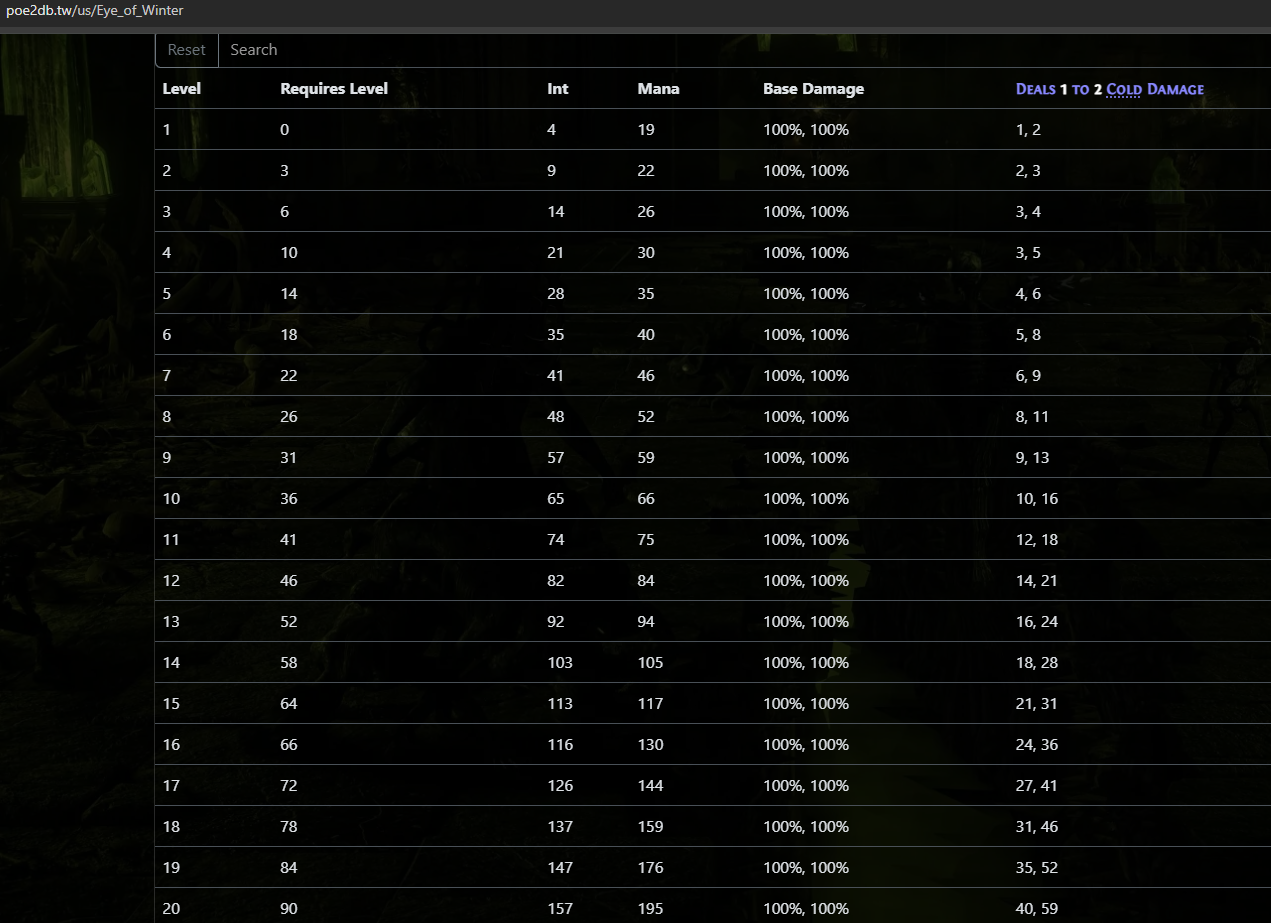Click cold damage value '1, 2'
The width and height of the screenshot is (1271, 923).
pyautogui.click(x=1028, y=130)
